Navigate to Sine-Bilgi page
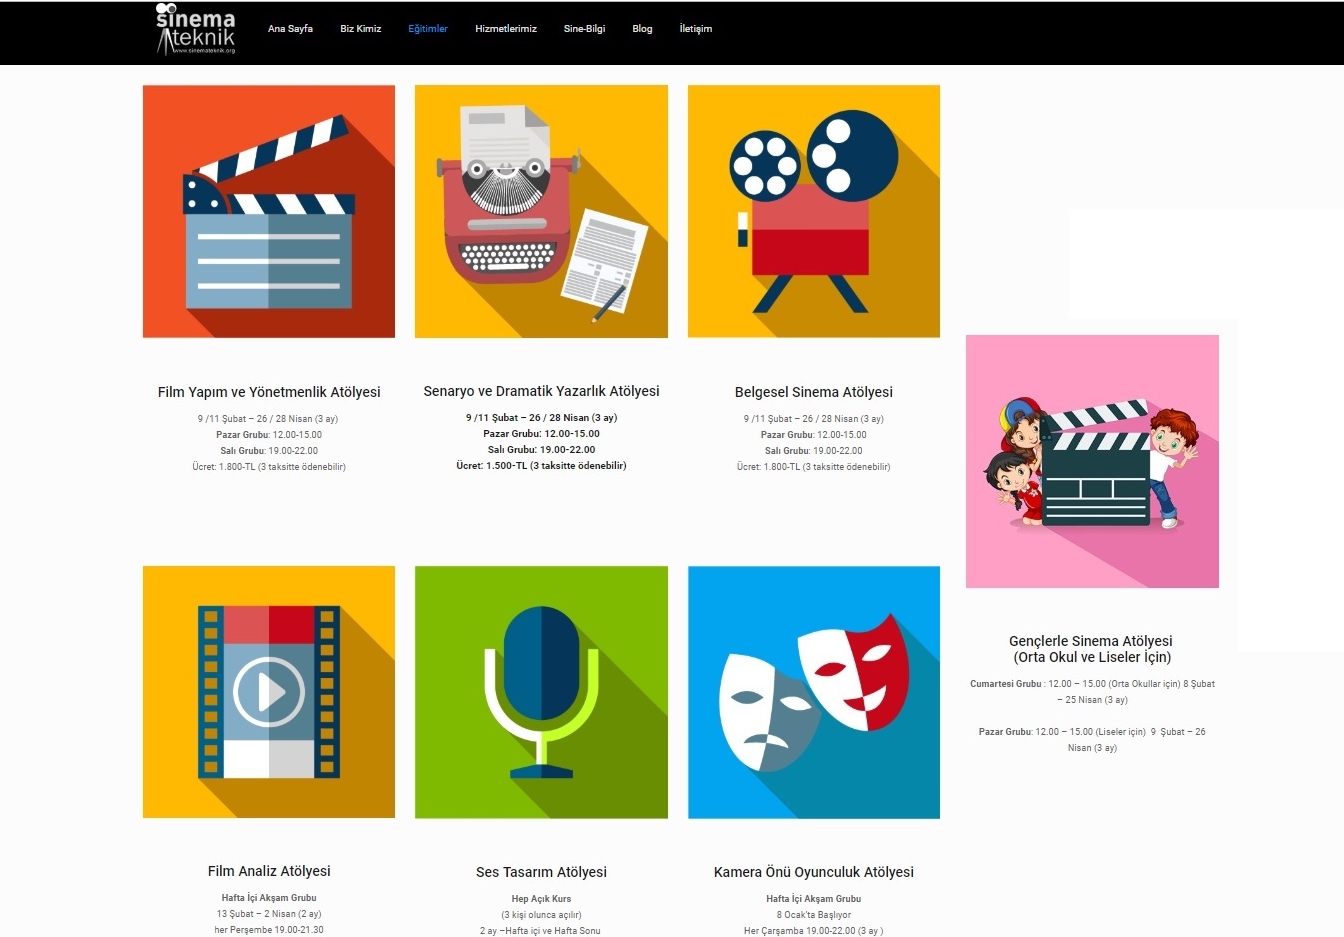Image resolution: width=1344 pixels, height=937 pixels. (584, 29)
